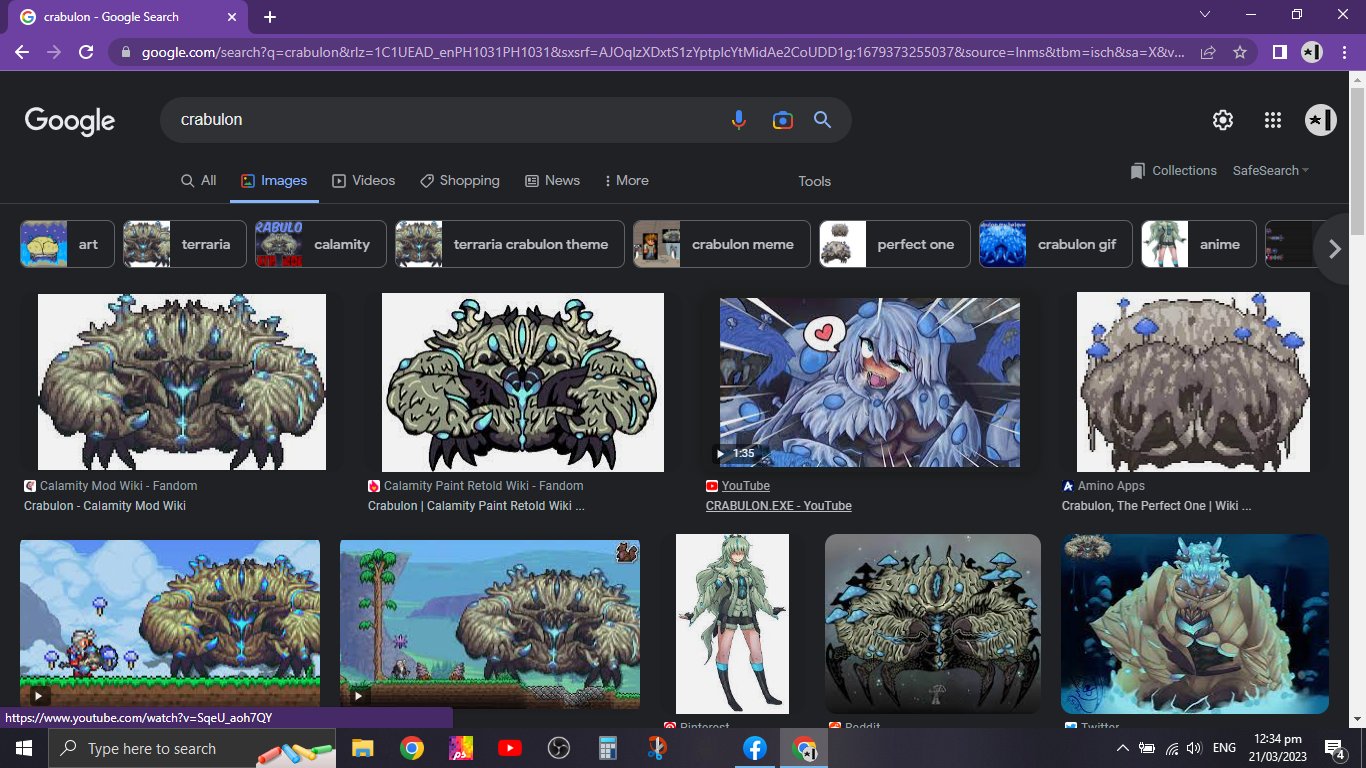Screen dimensions: 1366x768
Task: Open Facebook icon in taskbar
Action: 754,748
